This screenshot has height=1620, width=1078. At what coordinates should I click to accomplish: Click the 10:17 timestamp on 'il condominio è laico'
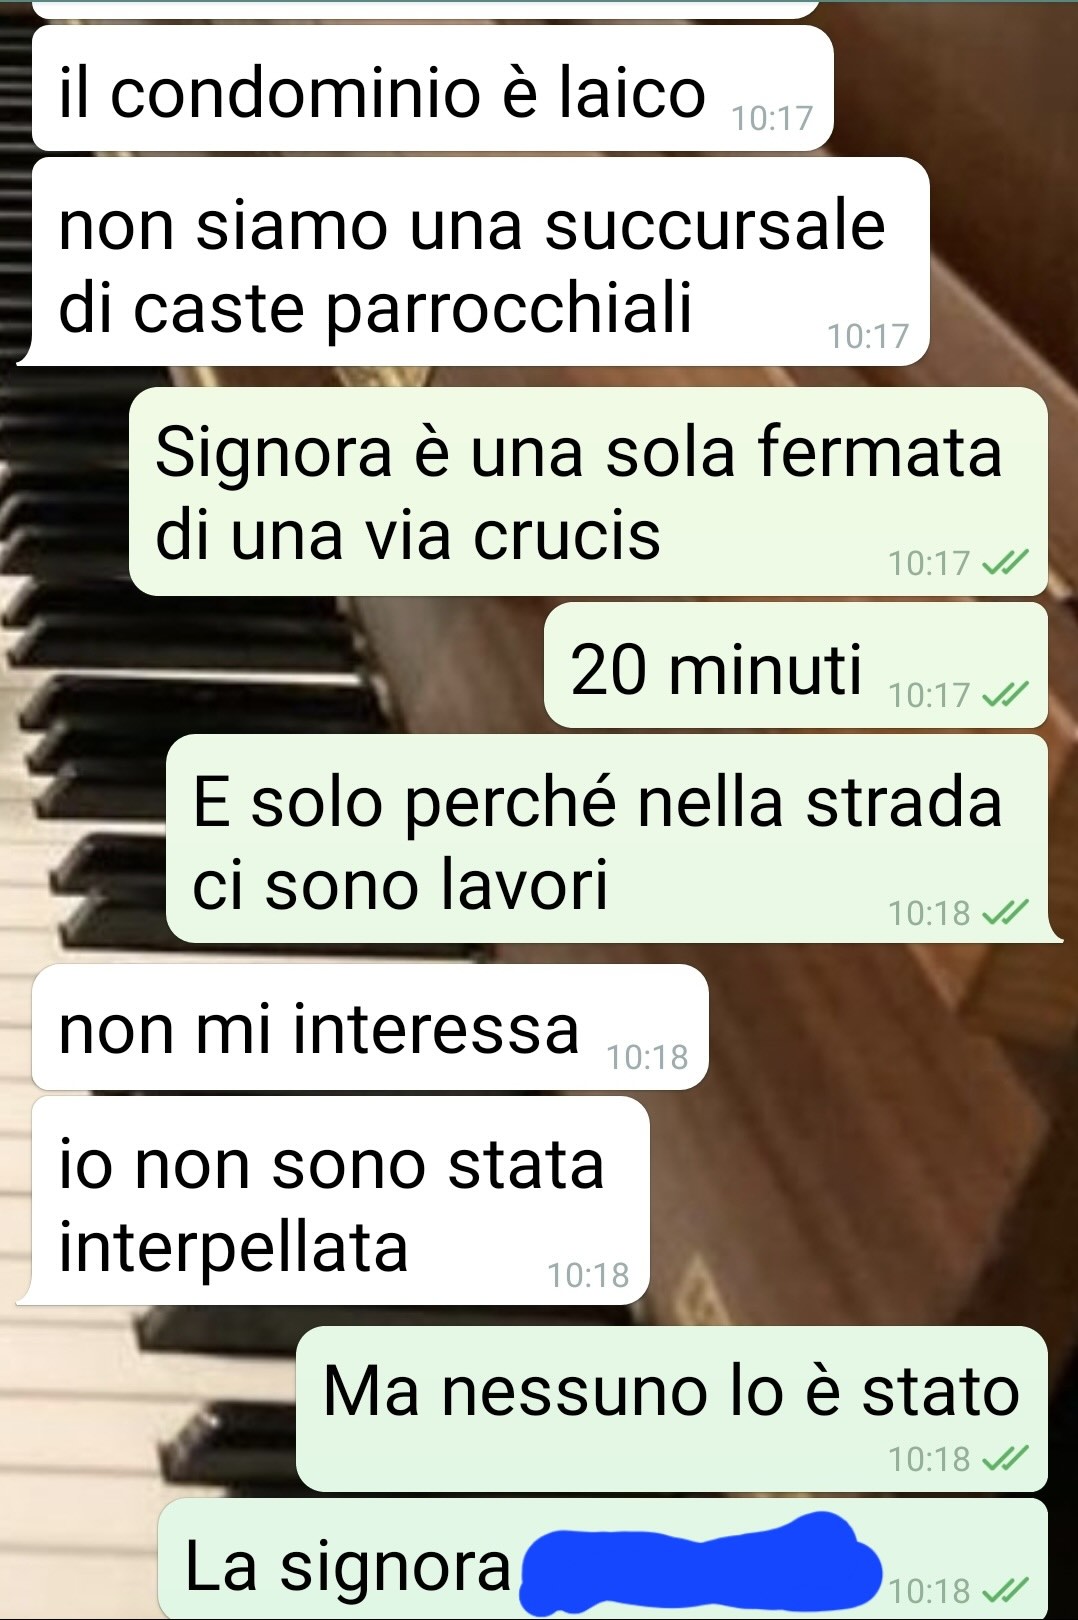[772, 118]
